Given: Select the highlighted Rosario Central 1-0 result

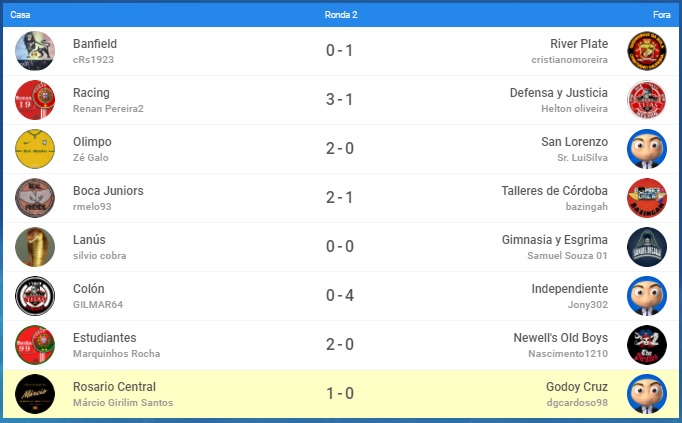Looking at the screenshot, I should (340, 393).
